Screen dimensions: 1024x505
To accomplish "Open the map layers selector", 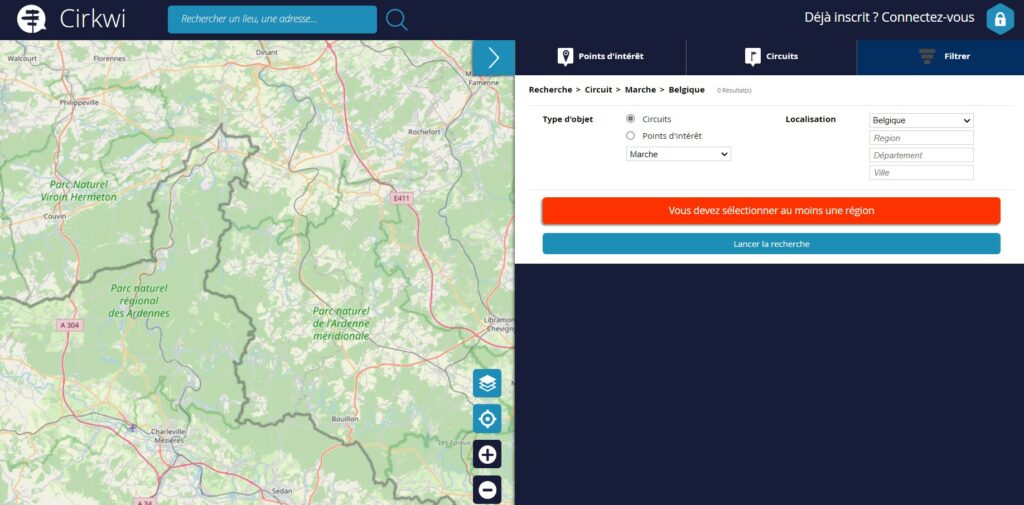I will 487,383.
